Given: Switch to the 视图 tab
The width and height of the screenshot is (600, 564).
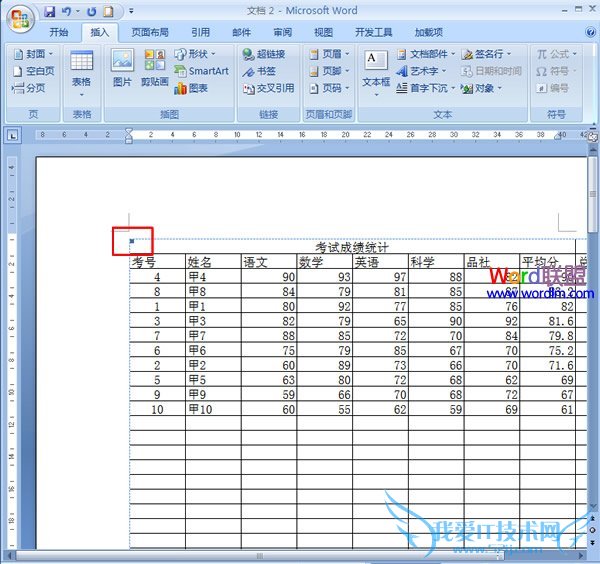Looking at the screenshot, I should click(x=323, y=33).
